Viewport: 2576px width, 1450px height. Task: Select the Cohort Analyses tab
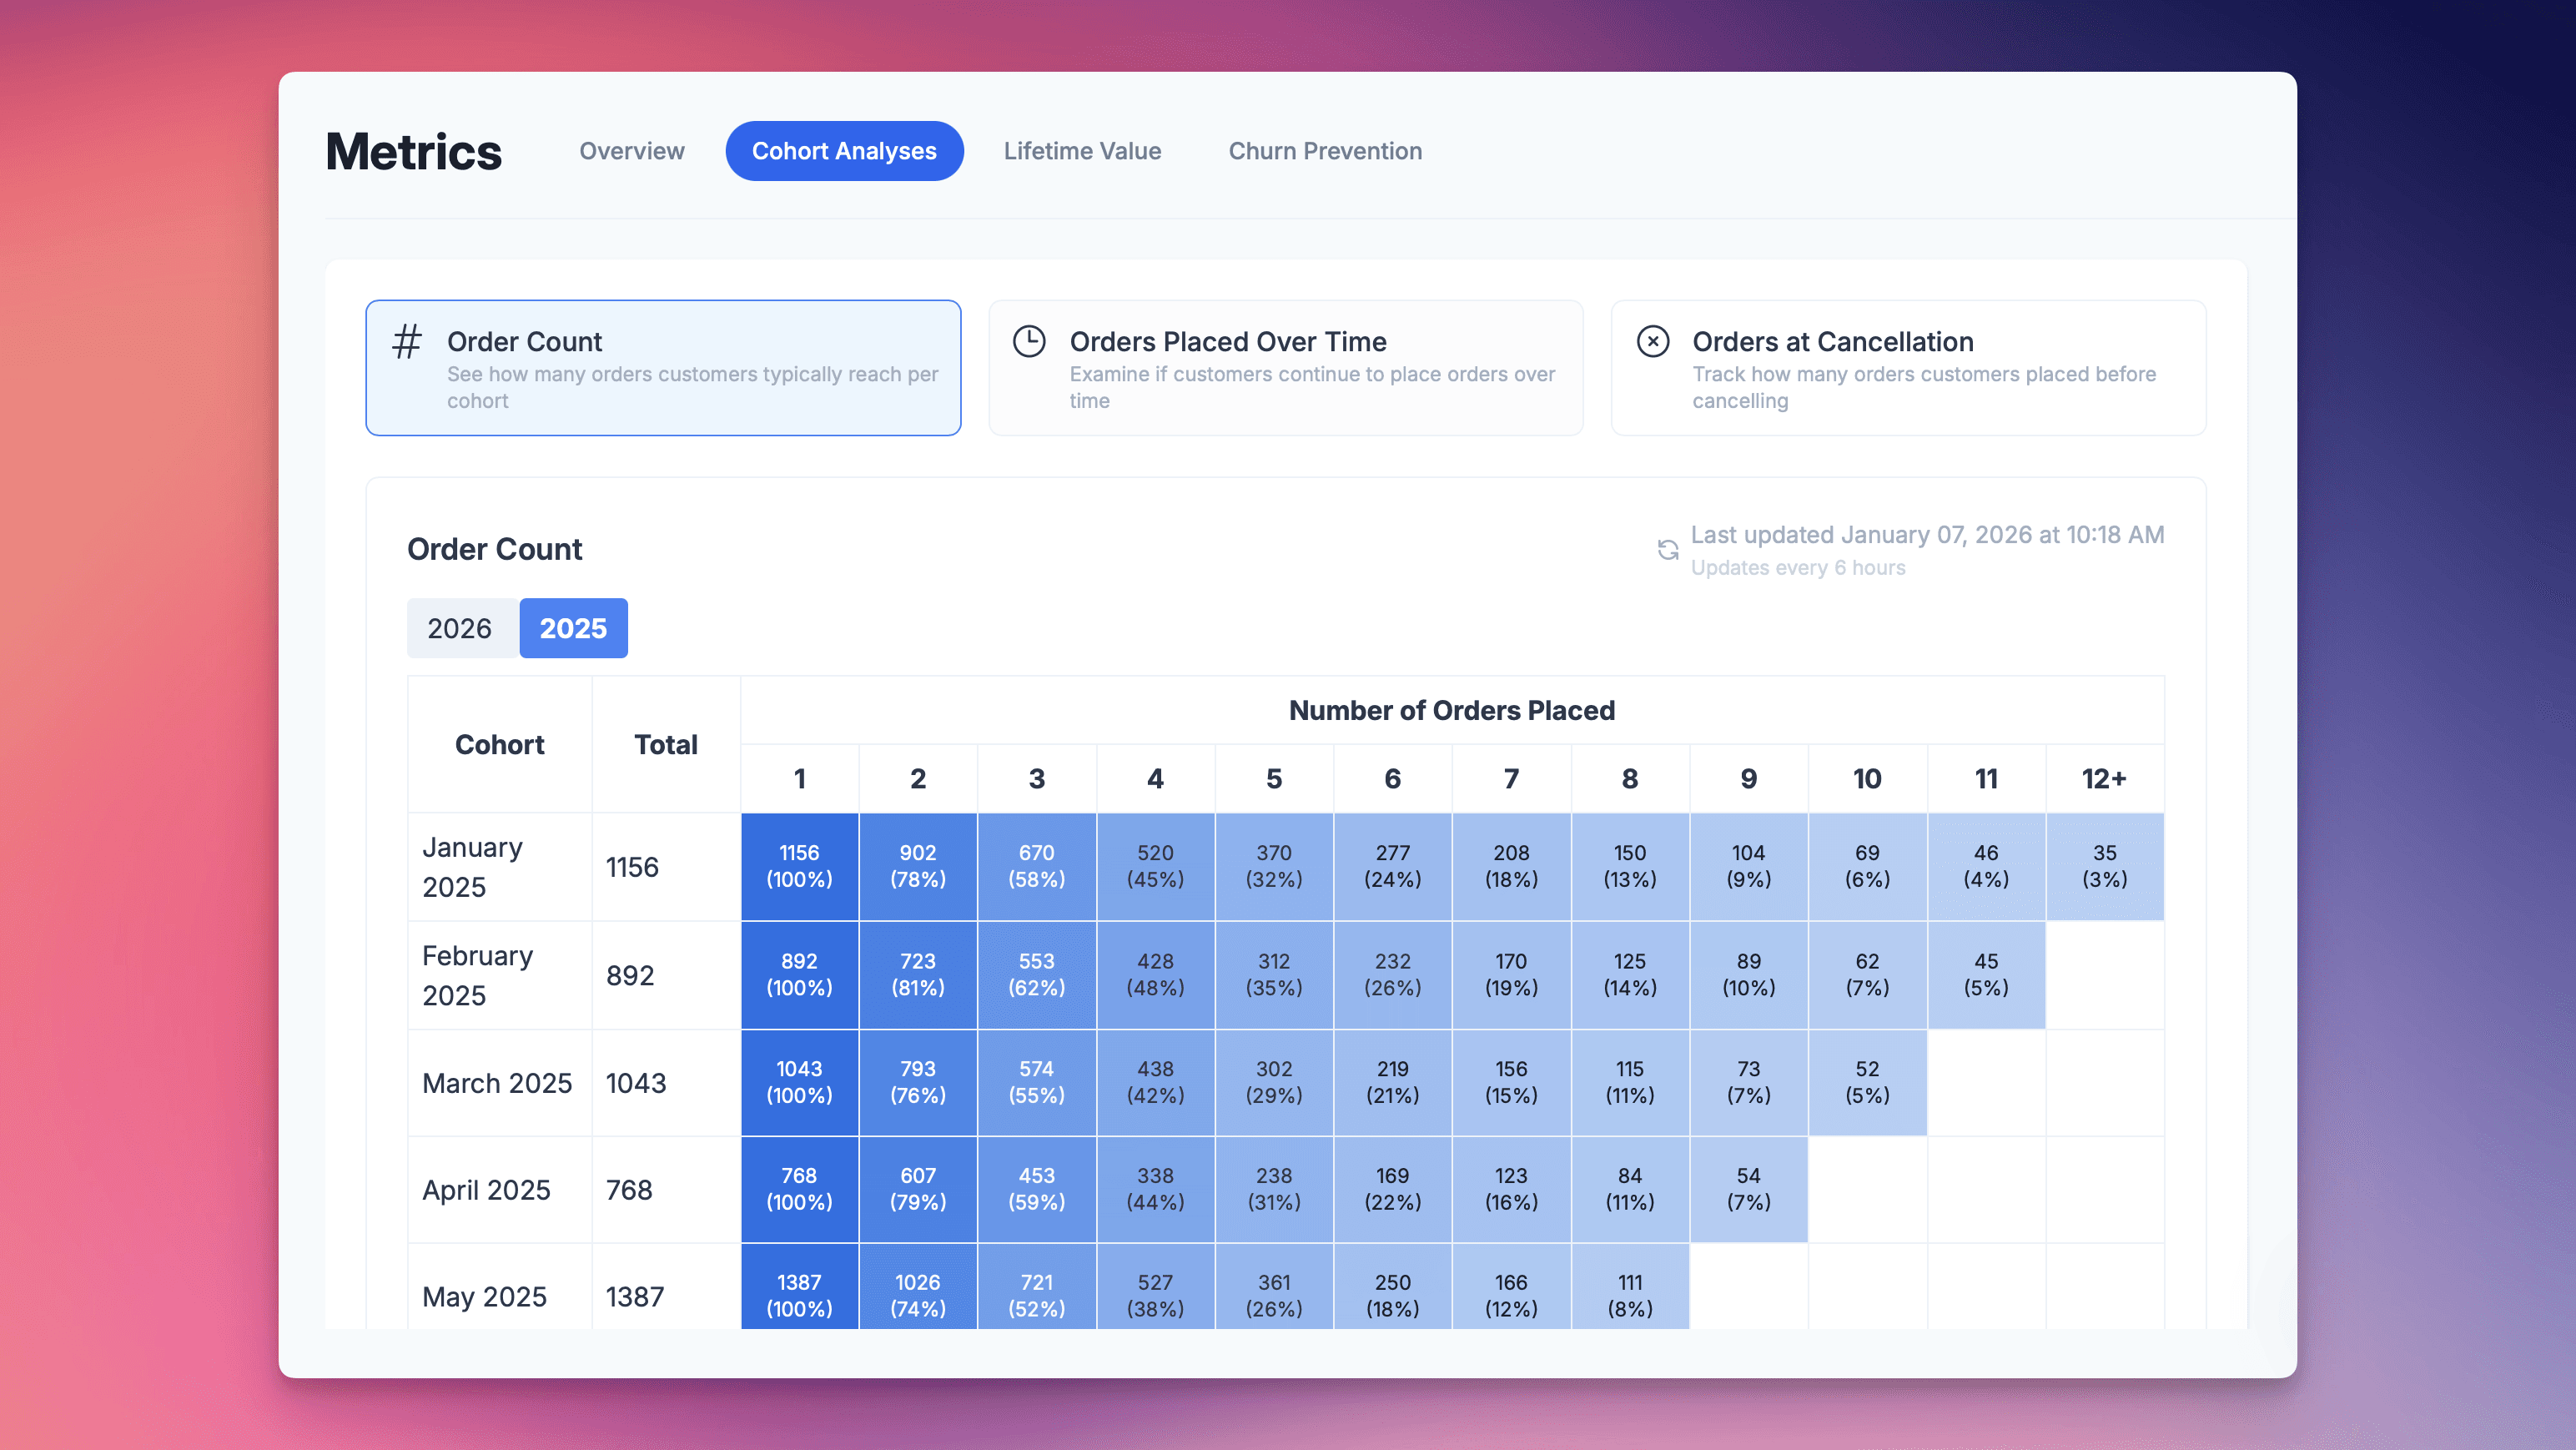(x=844, y=151)
